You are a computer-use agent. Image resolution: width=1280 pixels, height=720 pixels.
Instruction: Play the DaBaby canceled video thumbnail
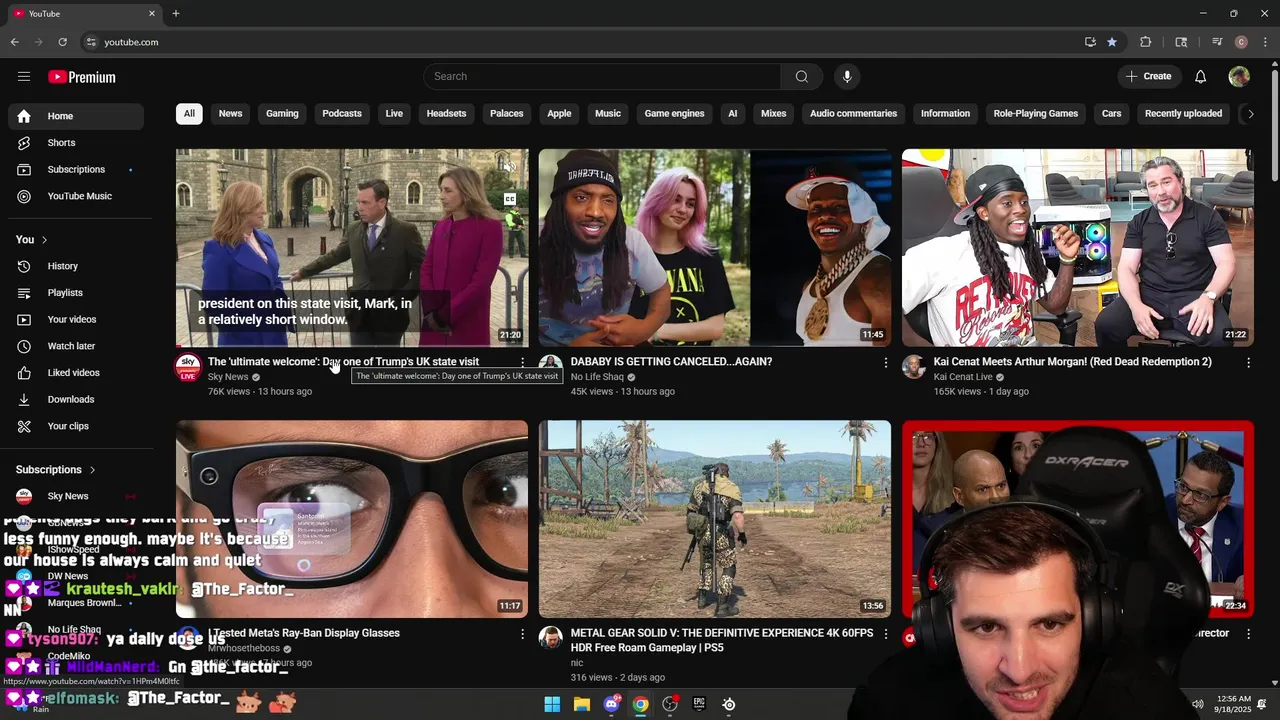[x=715, y=248]
